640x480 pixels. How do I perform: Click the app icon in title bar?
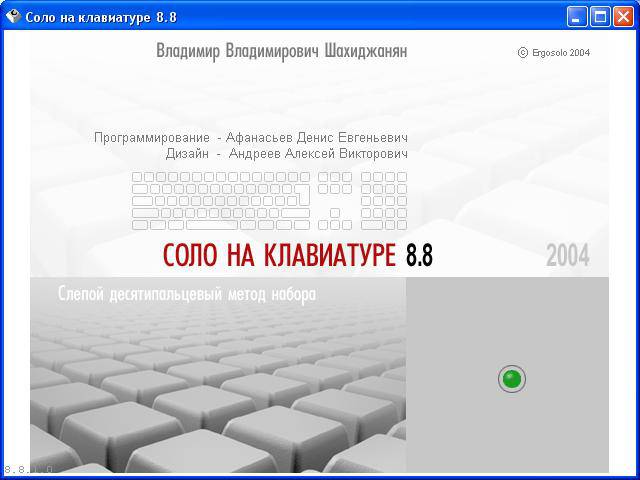pos(13,17)
